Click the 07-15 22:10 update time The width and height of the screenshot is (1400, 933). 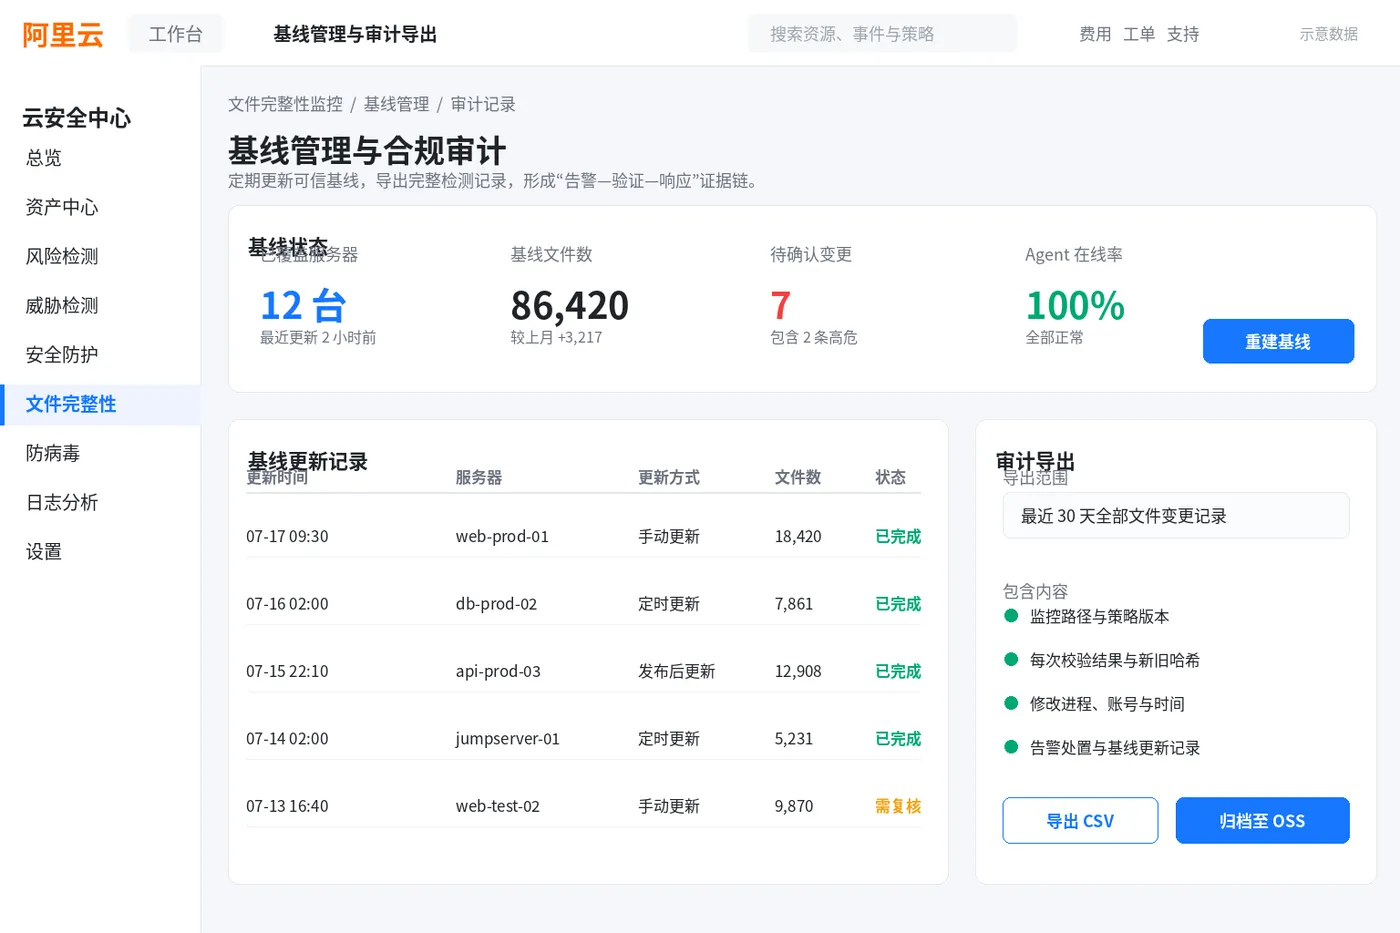pyautogui.click(x=287, y=671)
